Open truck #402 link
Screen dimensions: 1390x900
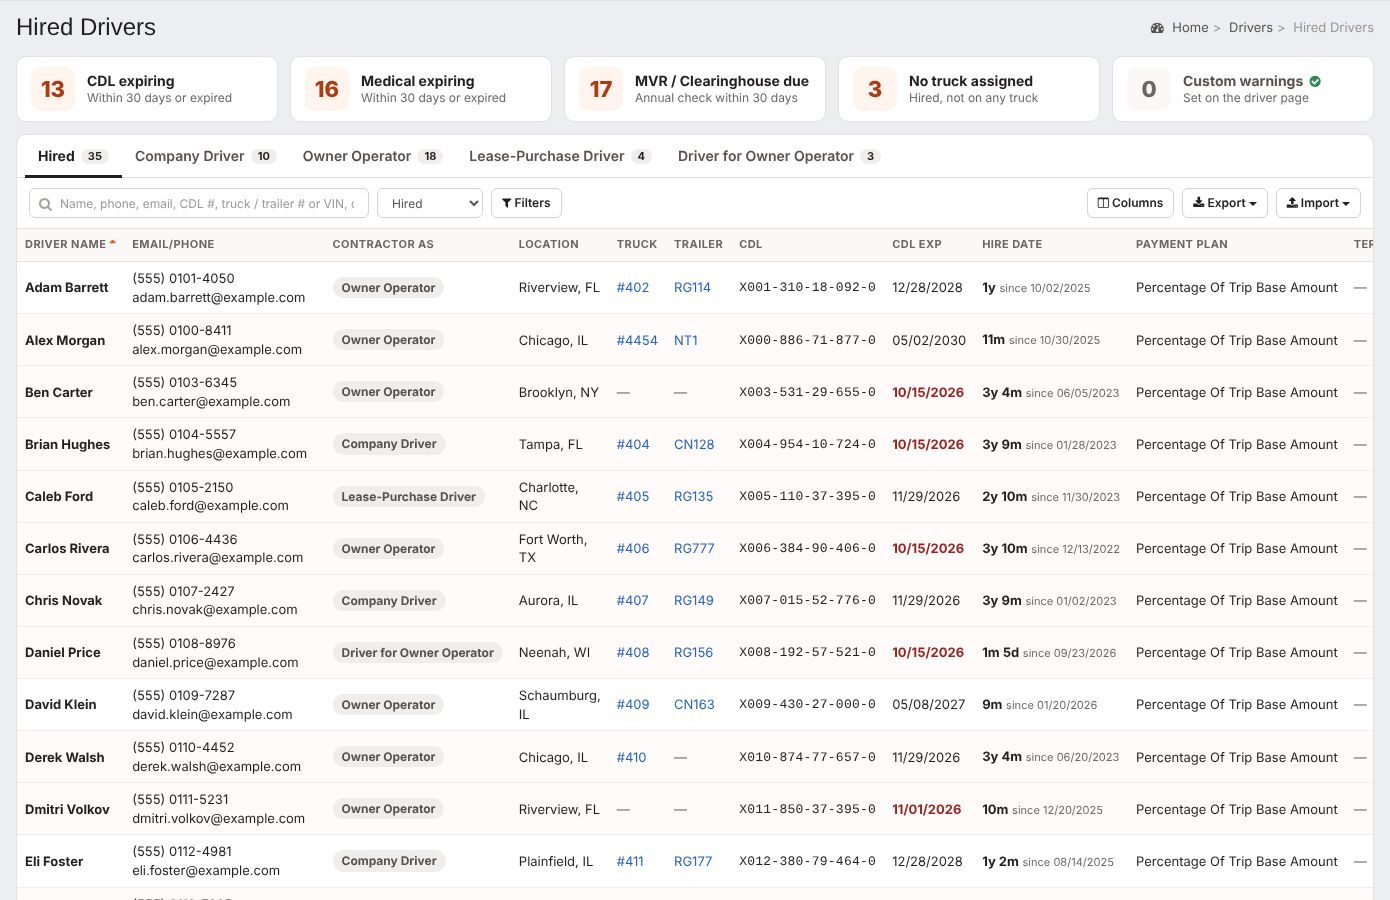click(x=633, y=288)
